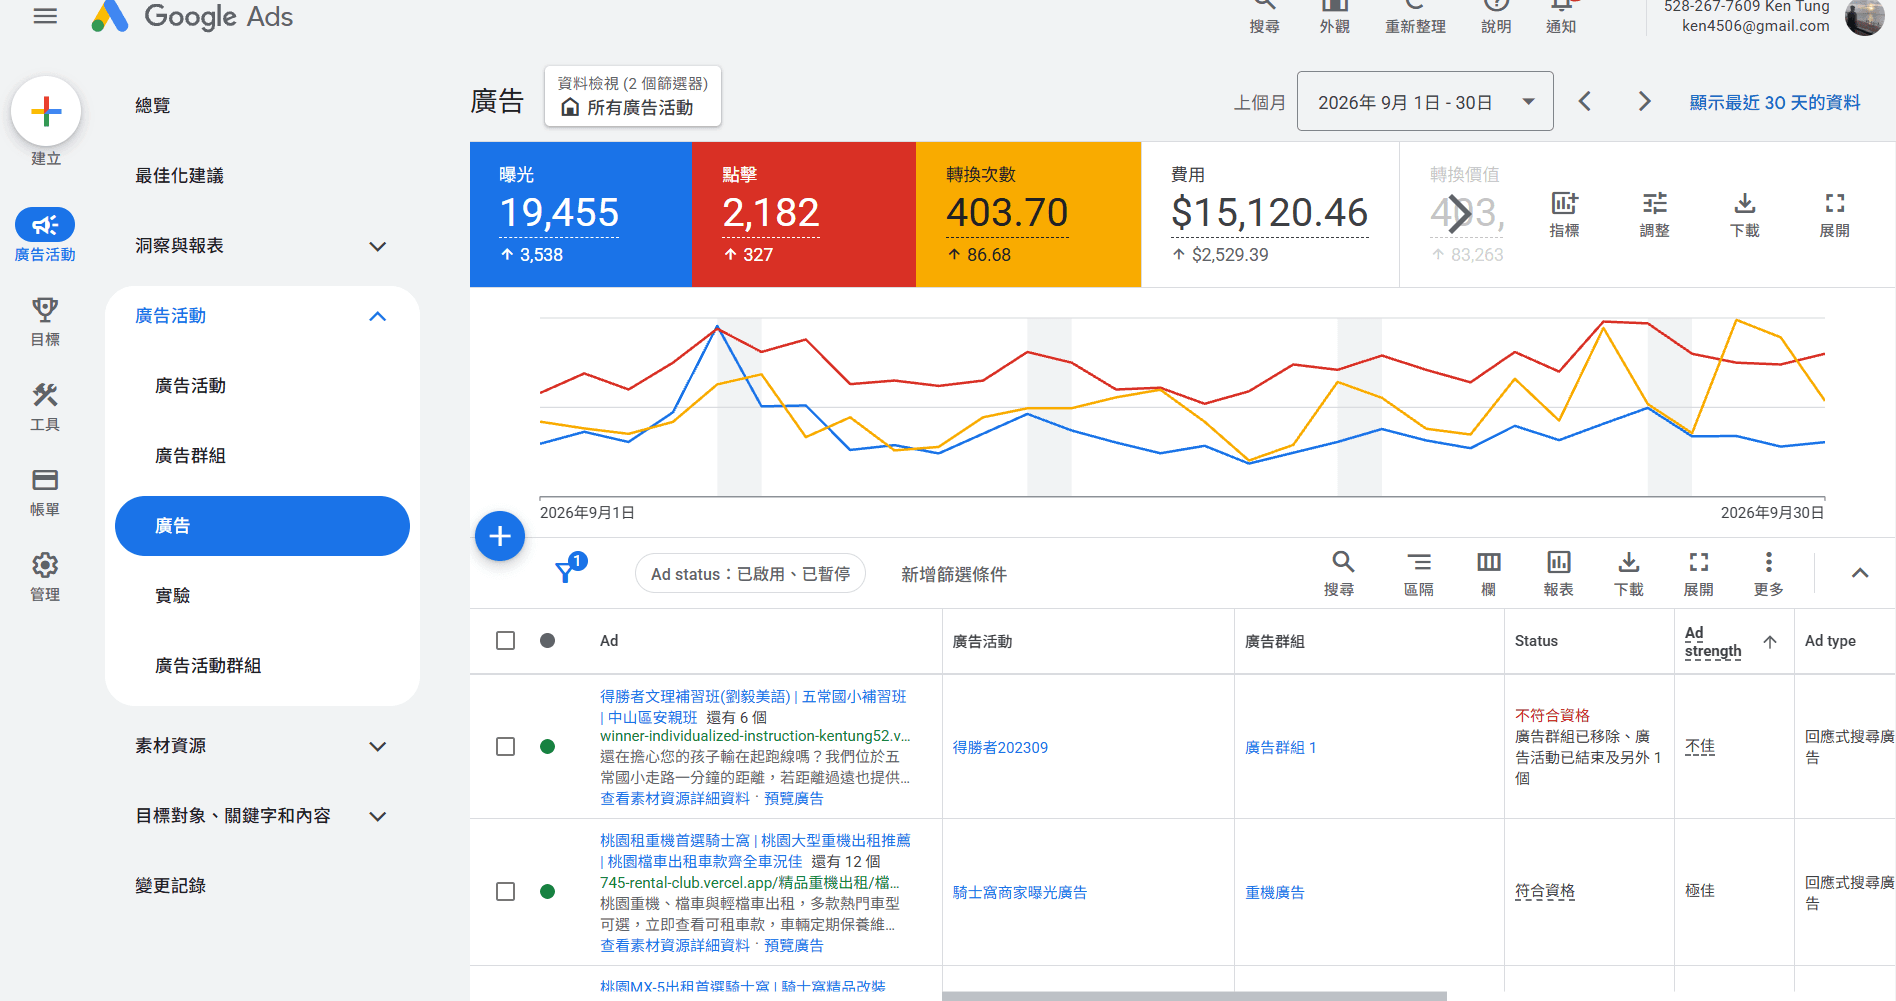Select 變更記錄 in navigation

(171, 886)
